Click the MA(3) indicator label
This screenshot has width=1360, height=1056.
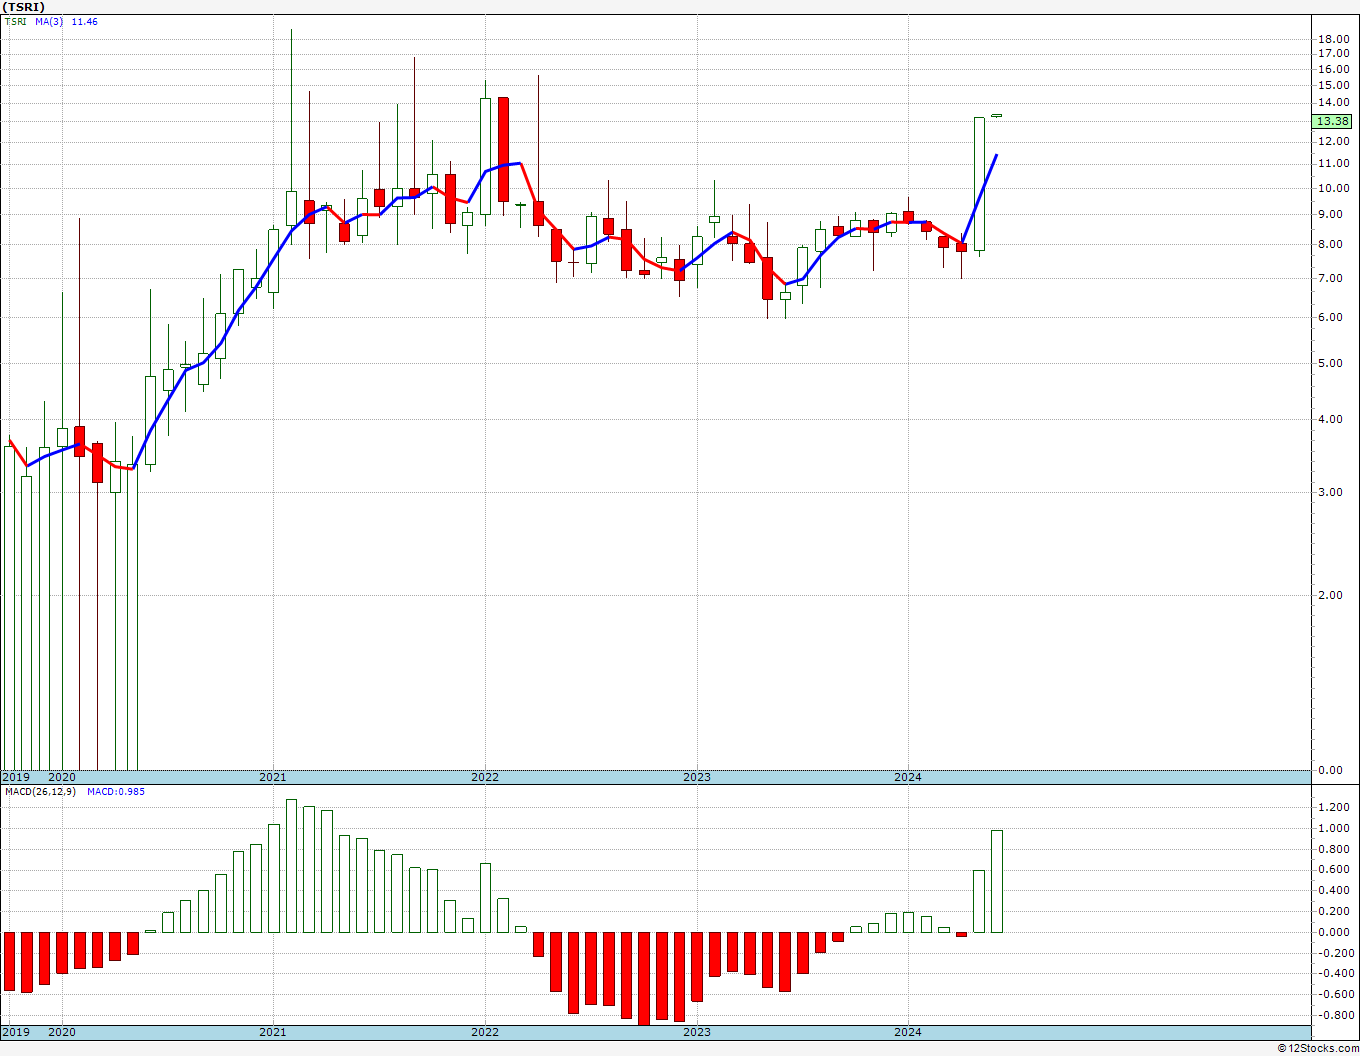click(50, 22)
